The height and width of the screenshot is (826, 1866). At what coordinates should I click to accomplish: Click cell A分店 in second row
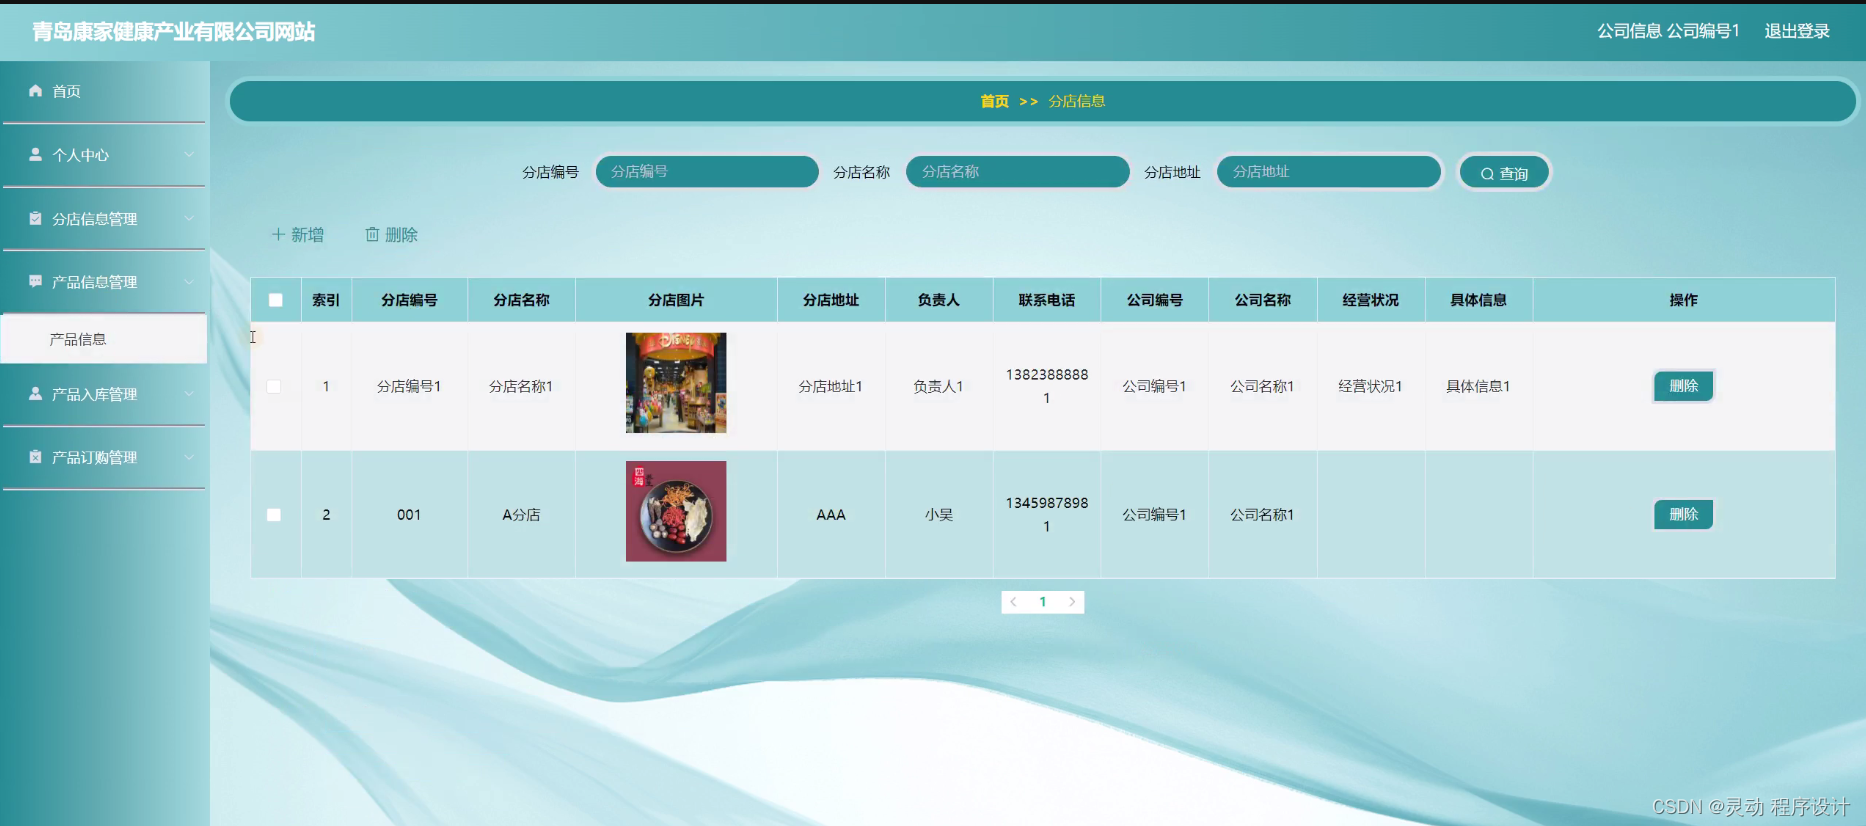click(x=521, y=515)
